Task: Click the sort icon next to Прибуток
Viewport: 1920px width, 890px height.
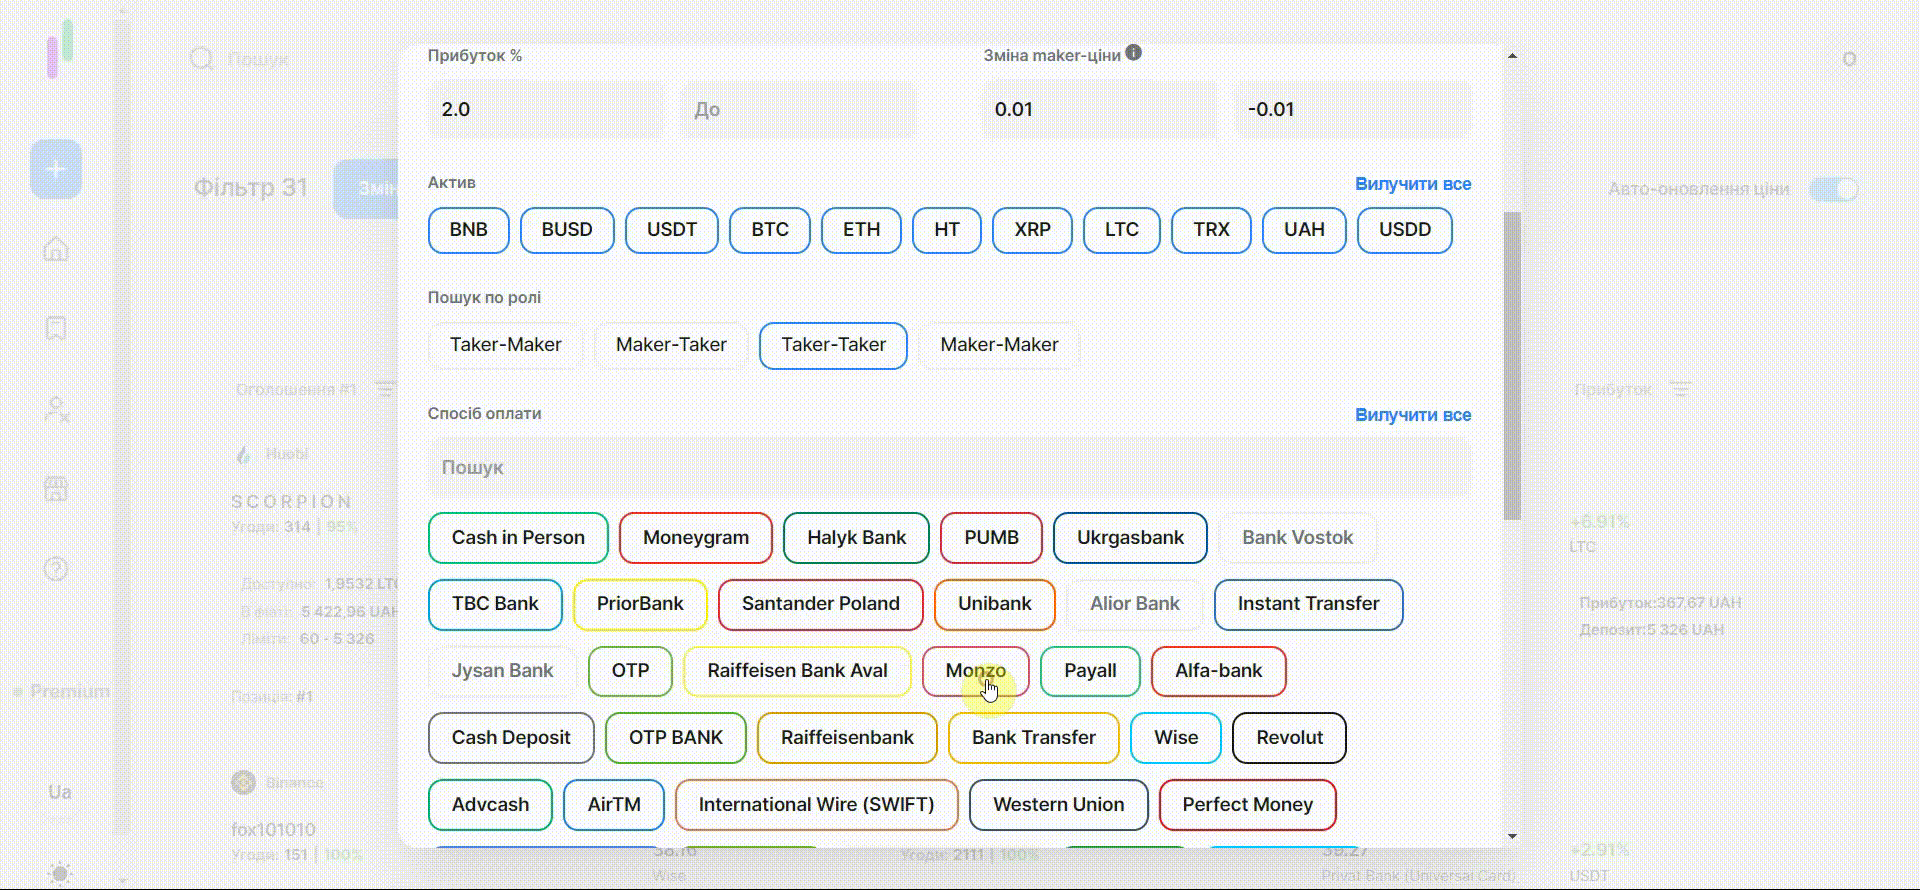Action: click(1681, 389)
